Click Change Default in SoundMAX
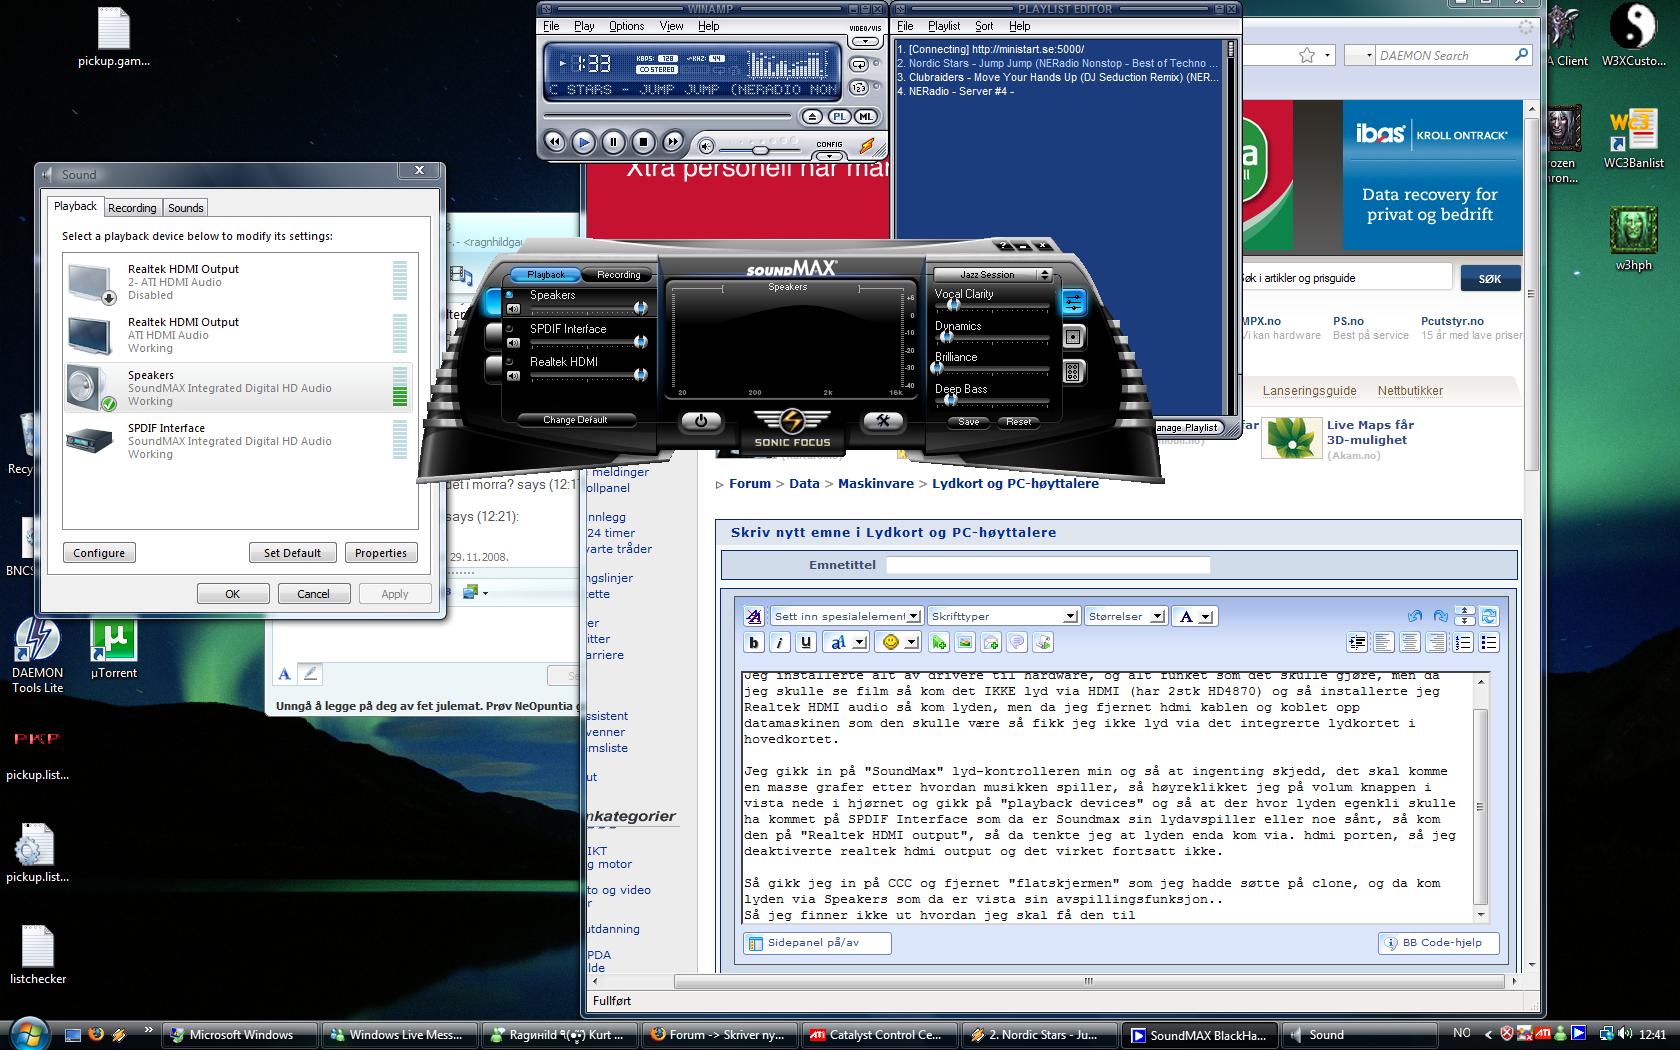Screen dimensions: 1680x1050 pyautogui.click(x=575, y=420)
